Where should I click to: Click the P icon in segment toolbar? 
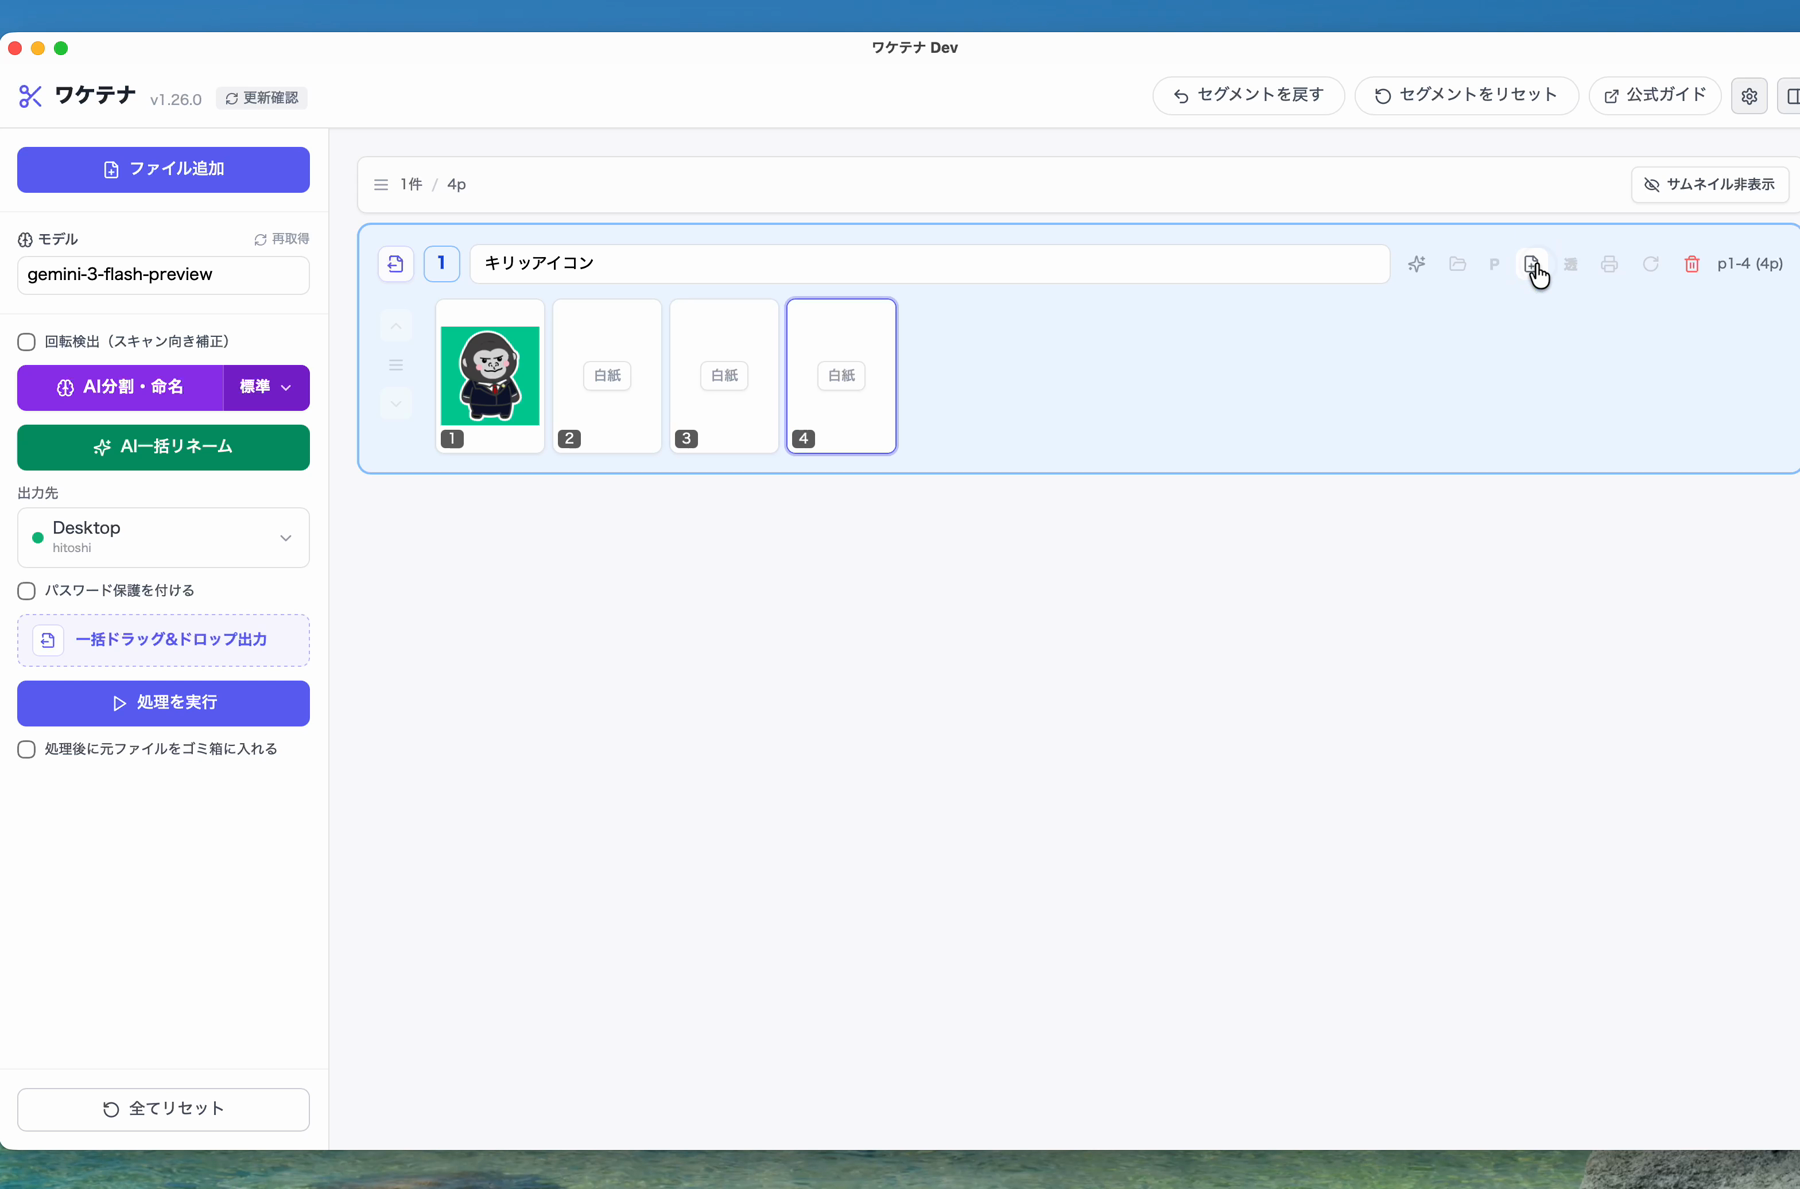(x=1494, y=264)
